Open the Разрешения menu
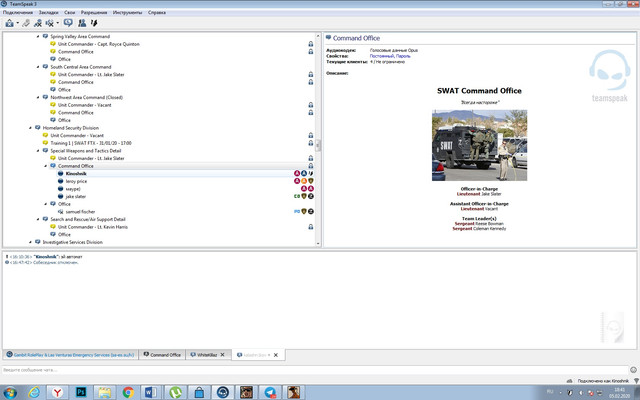 [94, 13]
